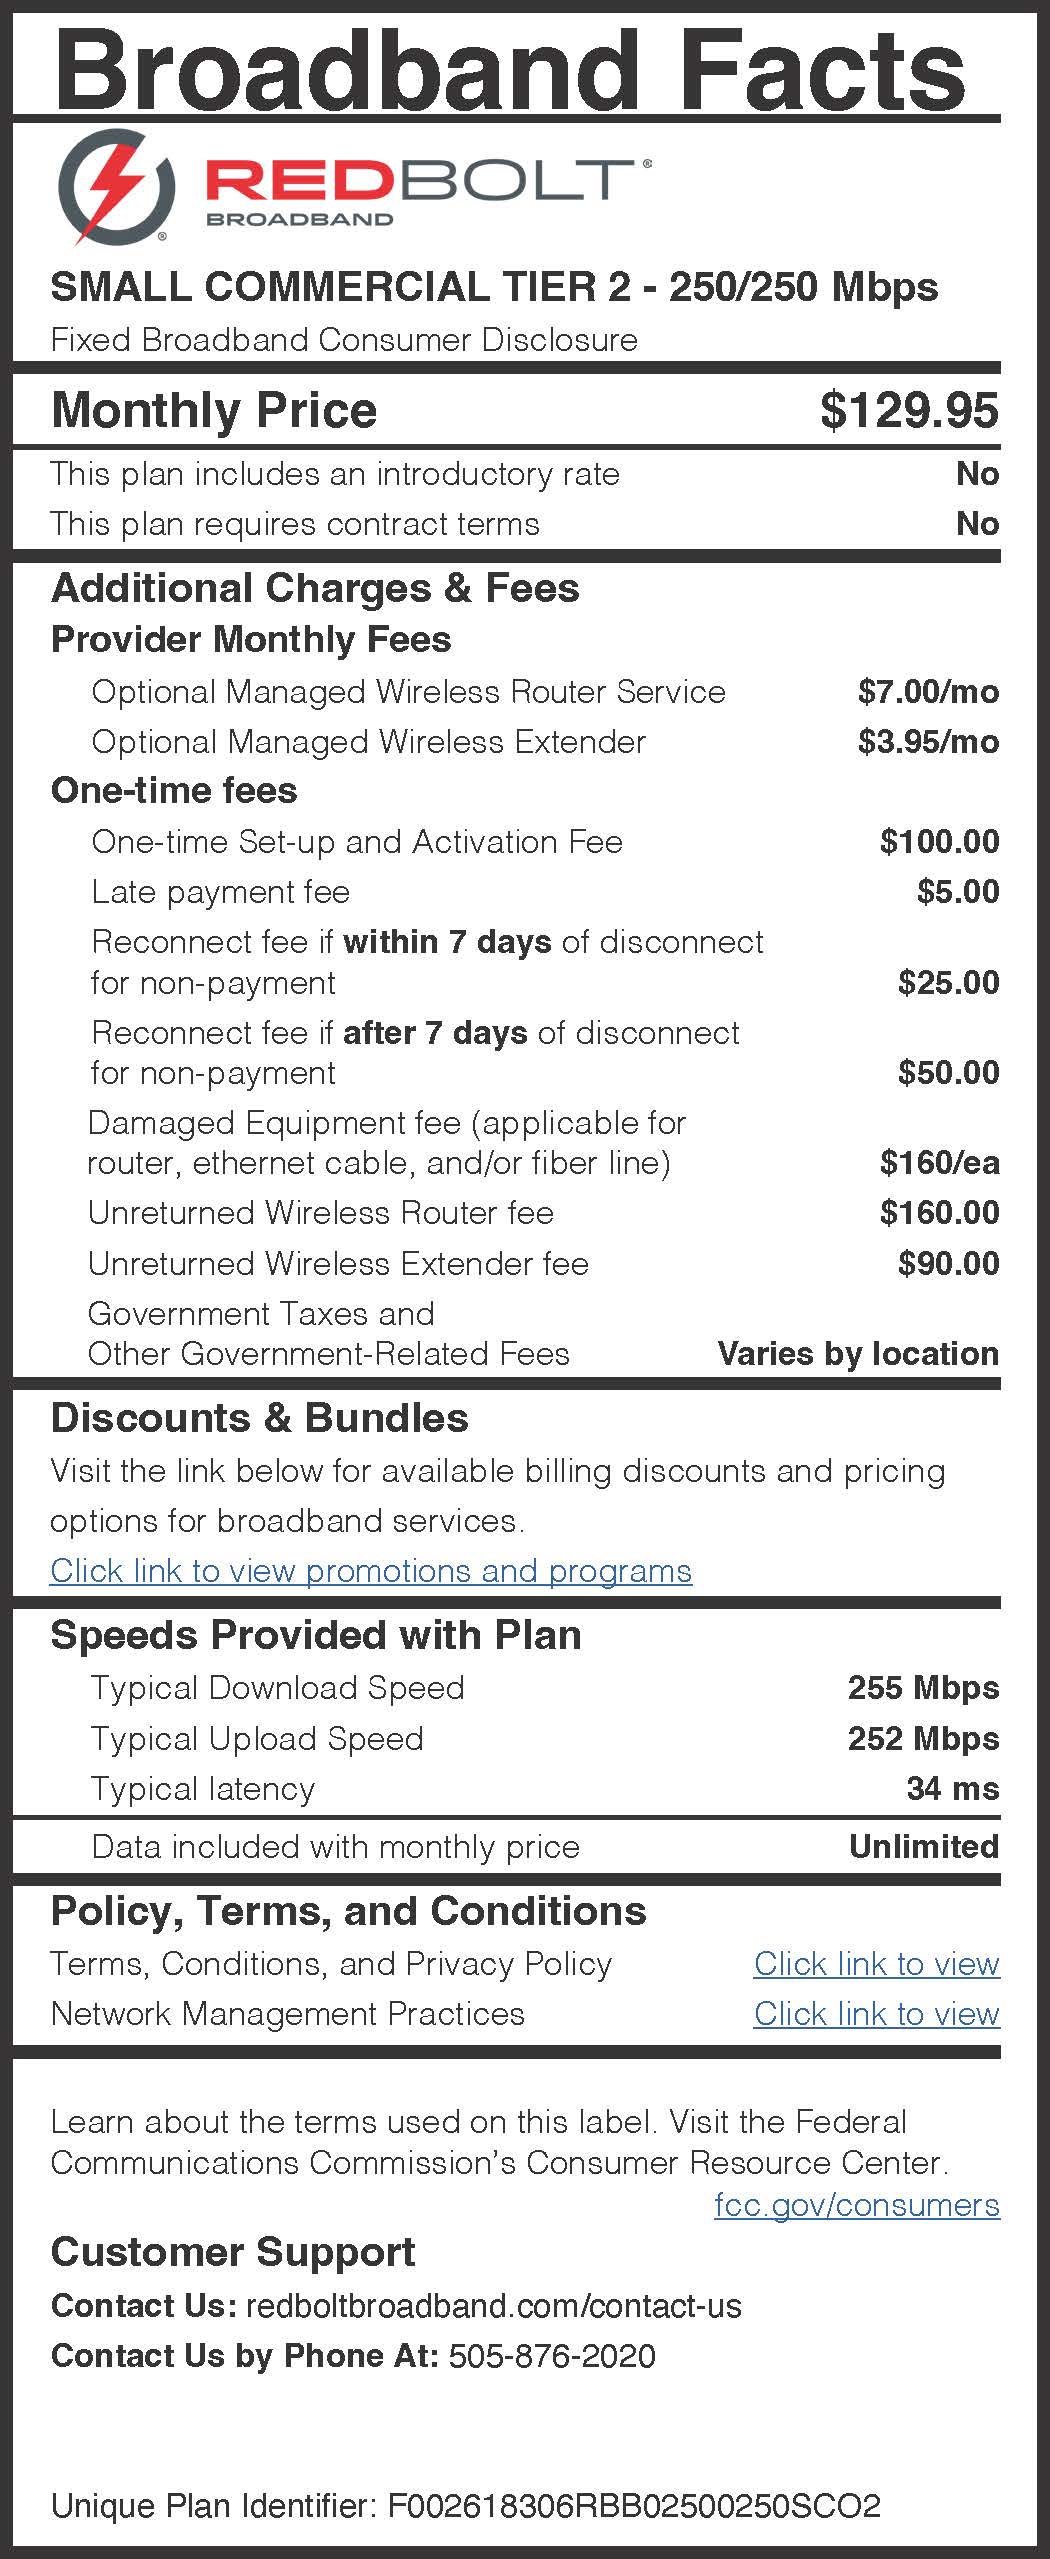Click the Customer Support heading
This screenshot has height=2559, width=1050.
pos(233,2252)
